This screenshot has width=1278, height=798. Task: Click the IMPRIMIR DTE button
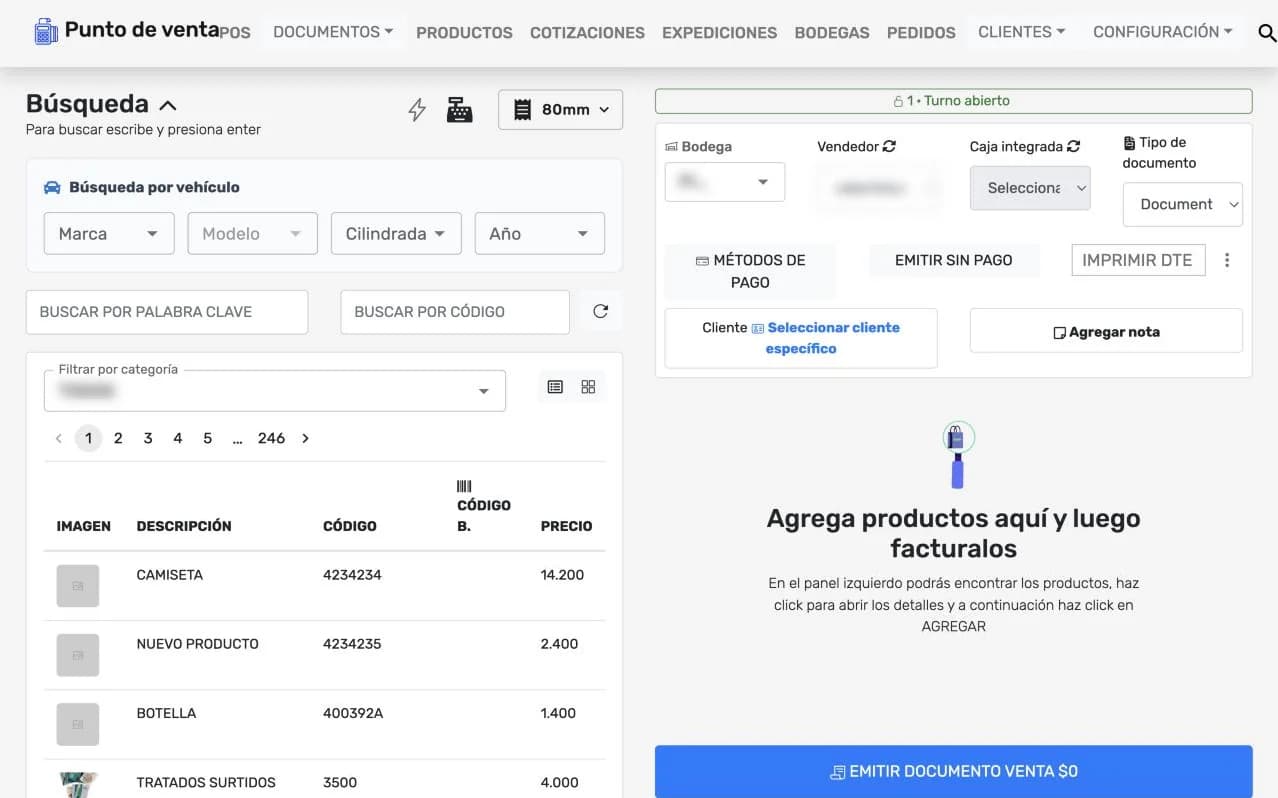[x=1138, y=260]
